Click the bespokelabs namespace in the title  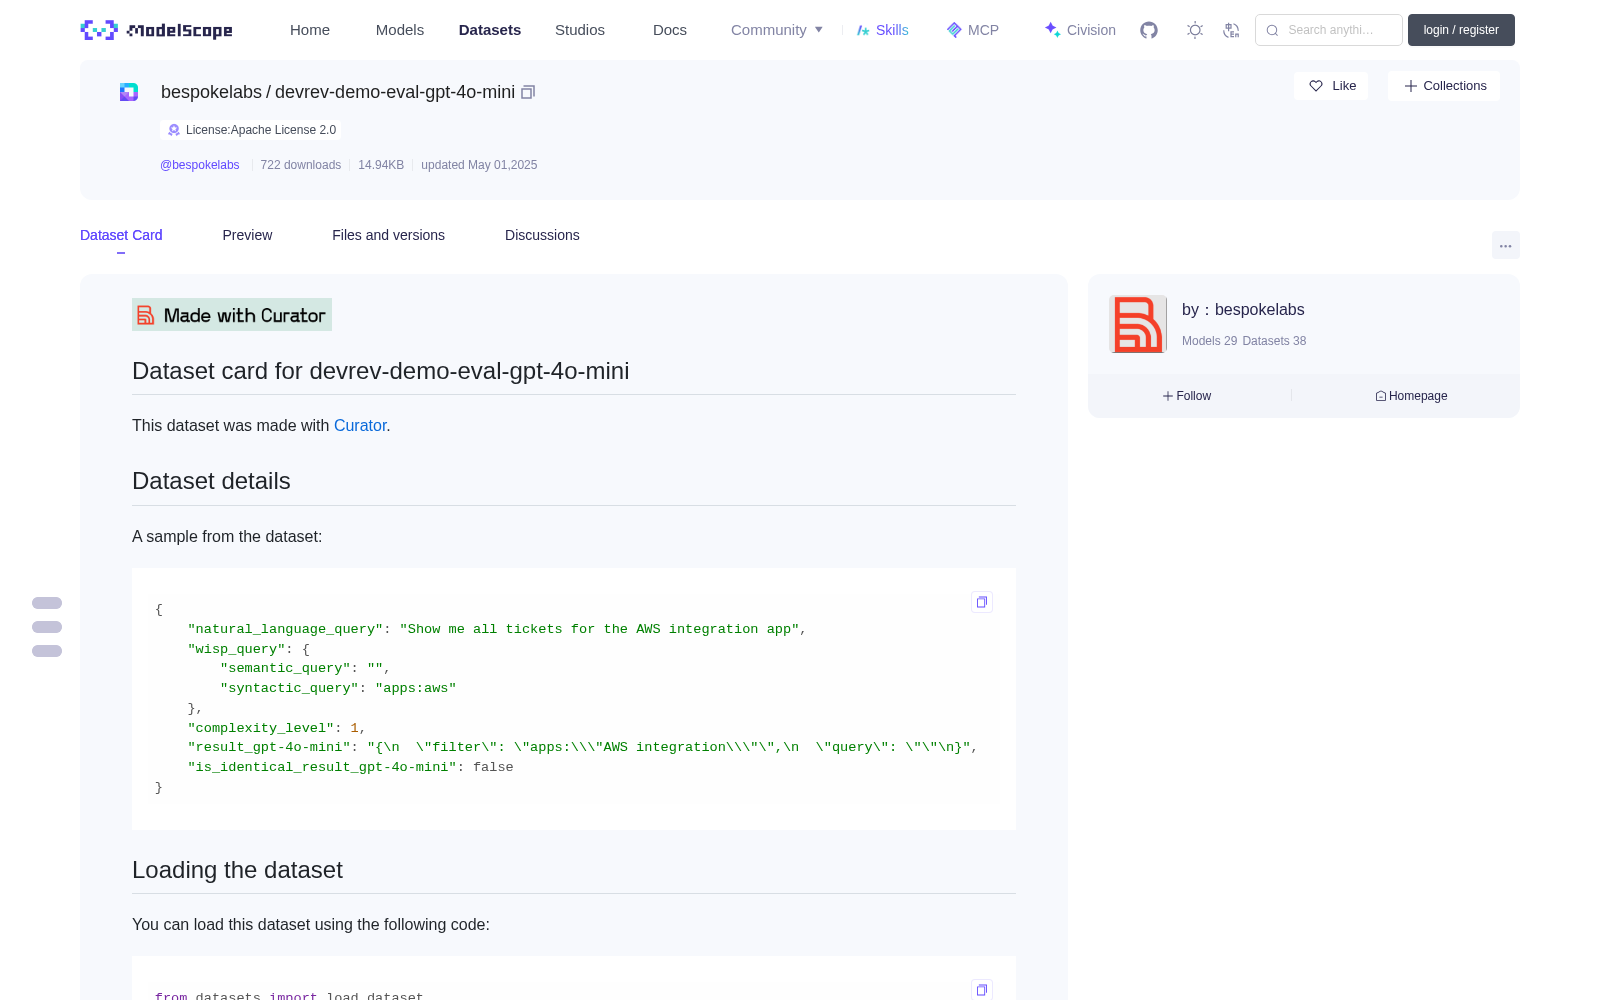click(x=211, y=92)
